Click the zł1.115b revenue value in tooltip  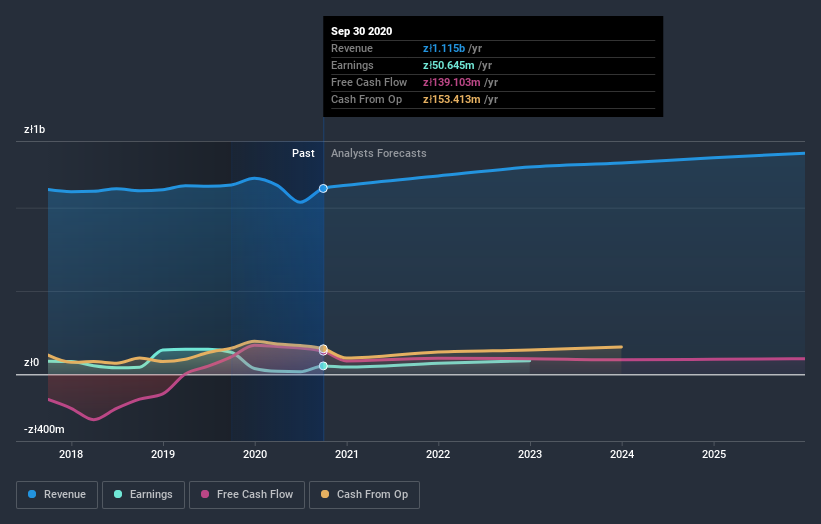pyautogui.click(x=444, y=48)
